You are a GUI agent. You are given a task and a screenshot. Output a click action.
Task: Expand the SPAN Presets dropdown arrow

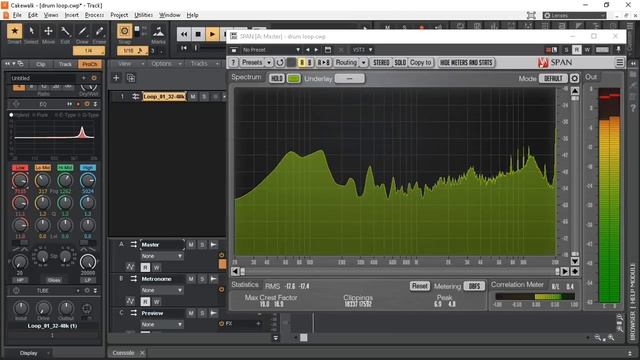pyautogui.click(x=269, y=62)
